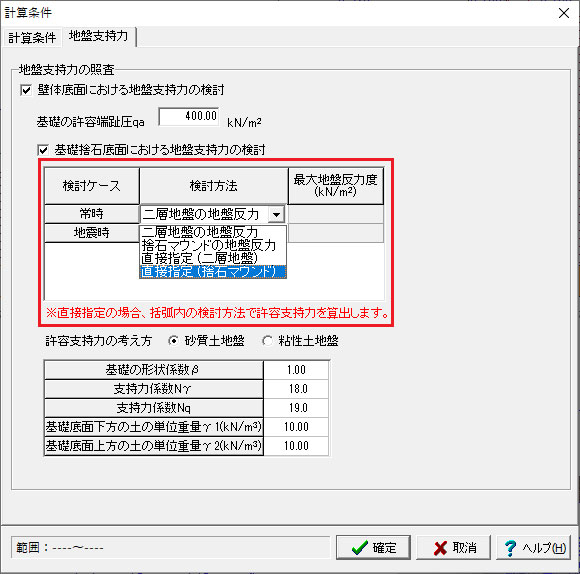This screenshot has height=574, width=580.
Task: Edit the 支持力係数Nγ value cell
Action: [x=296, y=389]
